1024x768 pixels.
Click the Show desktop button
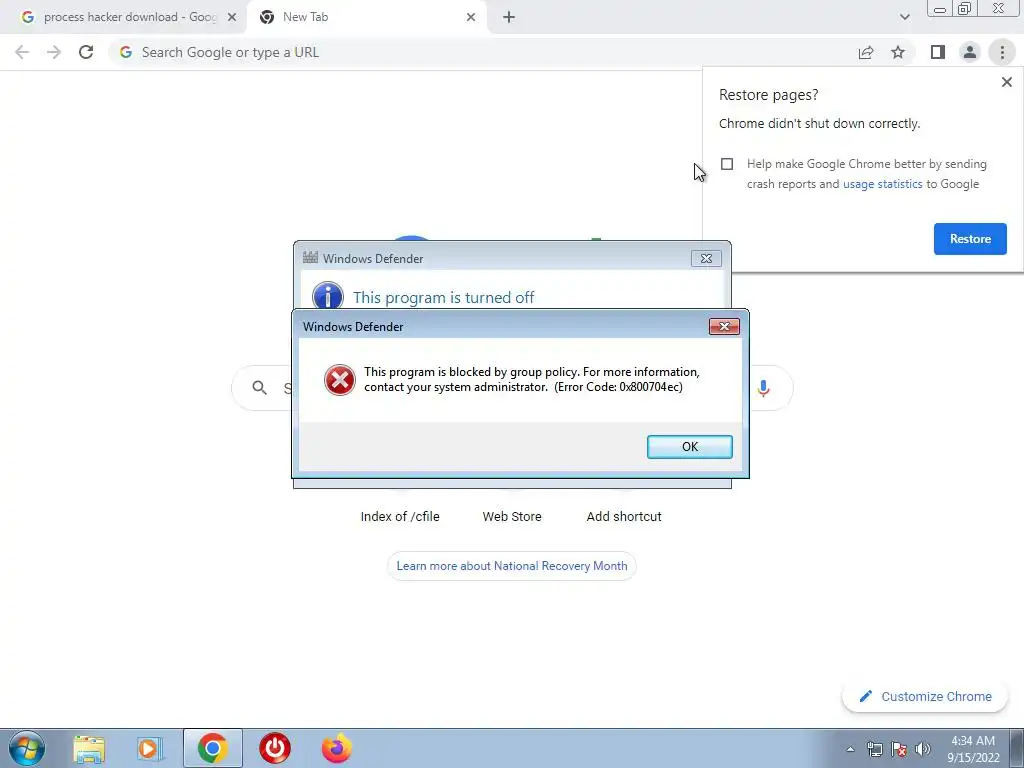[1017, 748]
